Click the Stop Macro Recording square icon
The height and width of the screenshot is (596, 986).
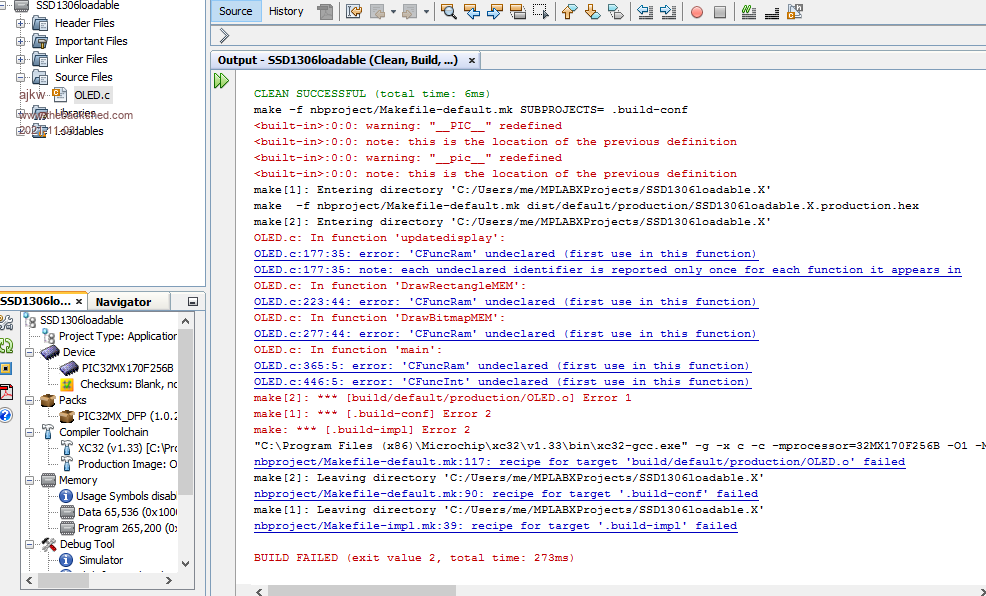720,12
